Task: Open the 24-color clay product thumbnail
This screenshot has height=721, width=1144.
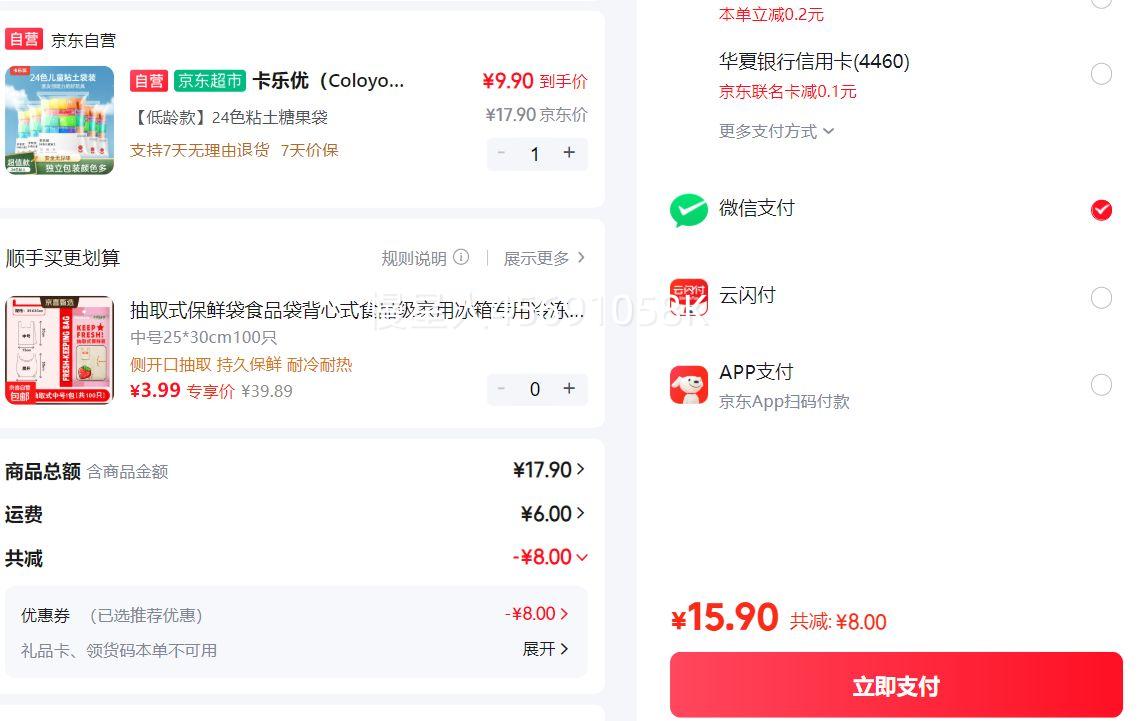Action: (60, 121)
